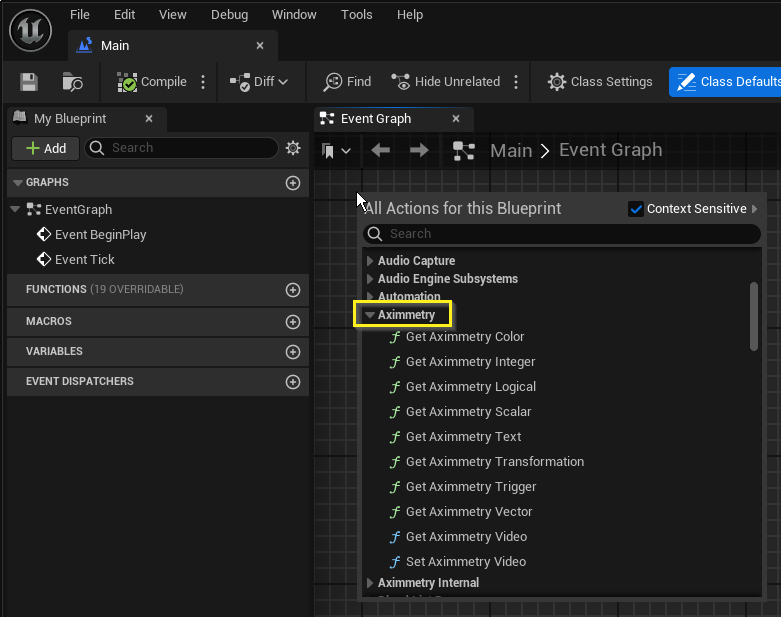Open Compile options three-dot menu
The height and width of the screenshot is (617, 781).
[203, 82]
